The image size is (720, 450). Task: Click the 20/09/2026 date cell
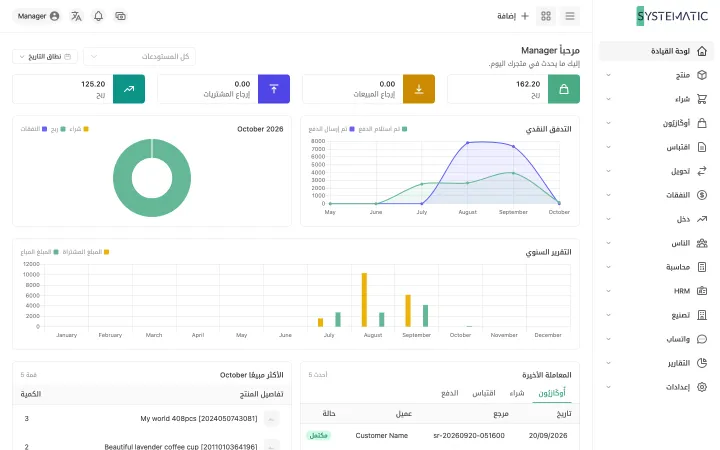point(548,435)
